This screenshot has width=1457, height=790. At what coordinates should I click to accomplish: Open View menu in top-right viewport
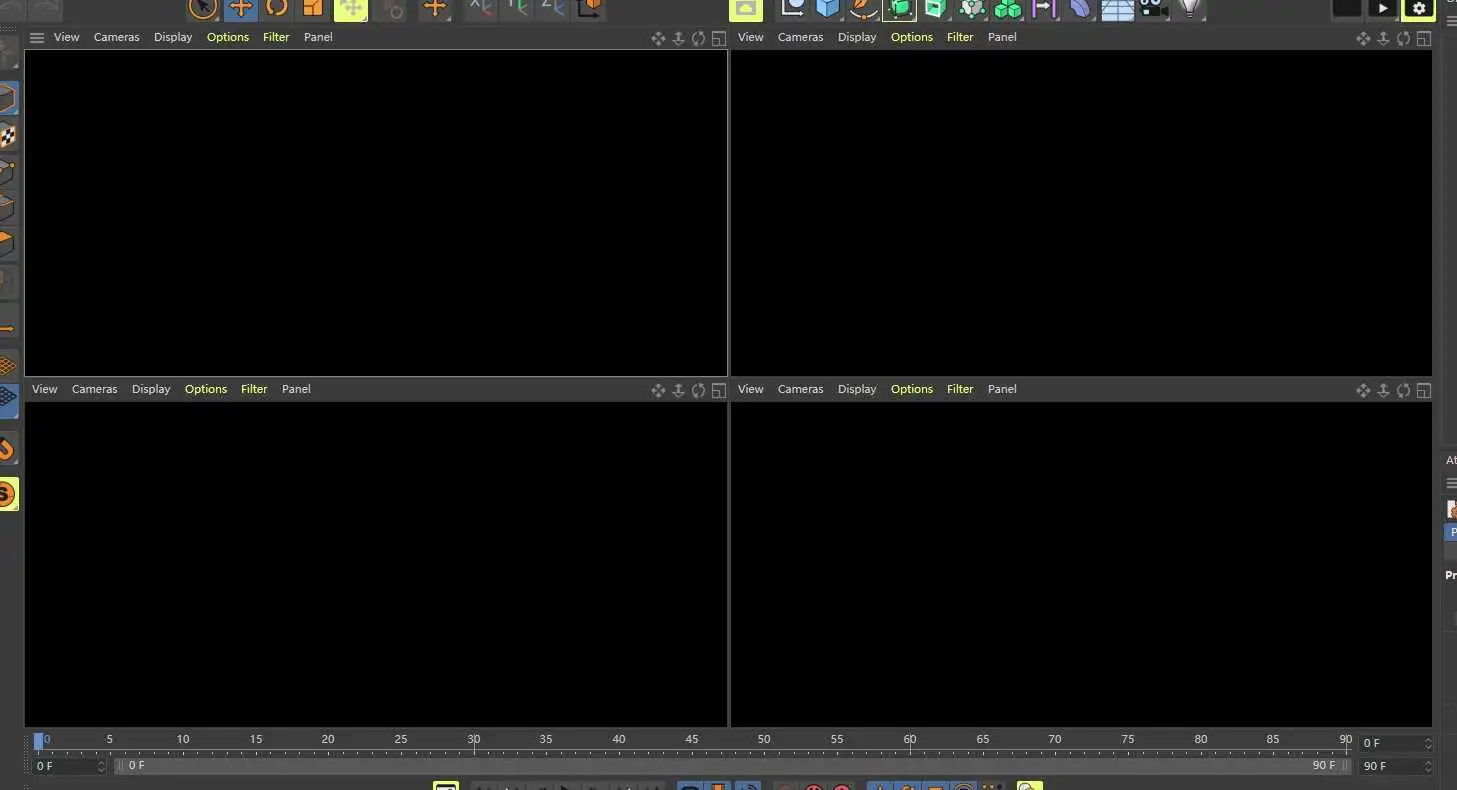pyautogui.click(x=751, y=37)
